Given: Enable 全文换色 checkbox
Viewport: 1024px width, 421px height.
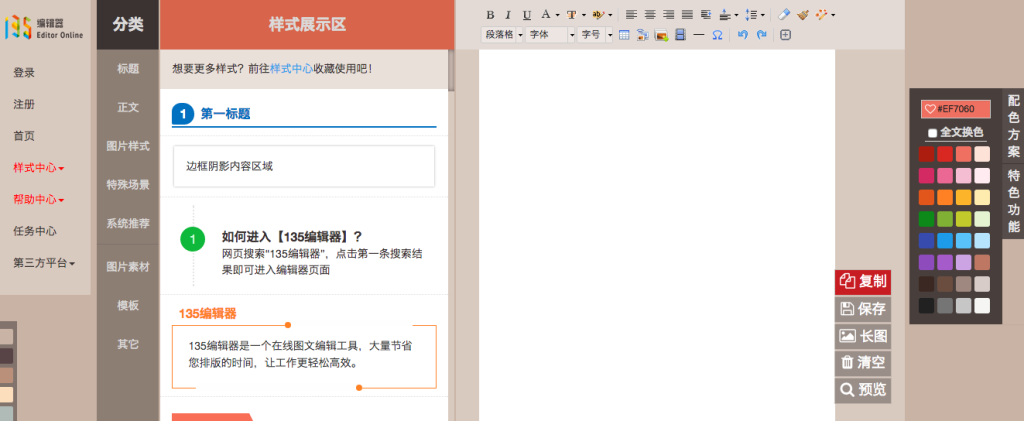Looking at the screenshot, I should [x=932, y=133].
